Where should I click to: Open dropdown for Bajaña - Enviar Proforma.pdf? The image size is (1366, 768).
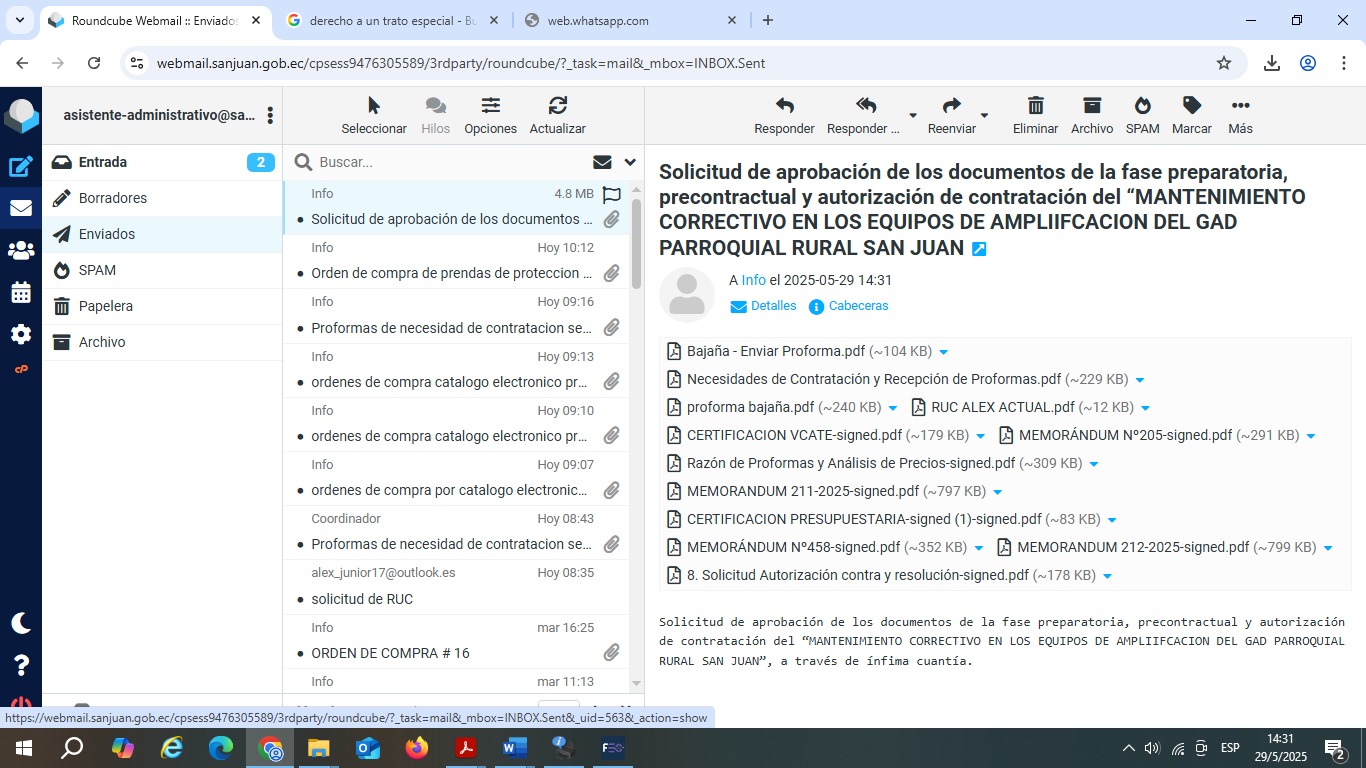(x=944, y=352)
